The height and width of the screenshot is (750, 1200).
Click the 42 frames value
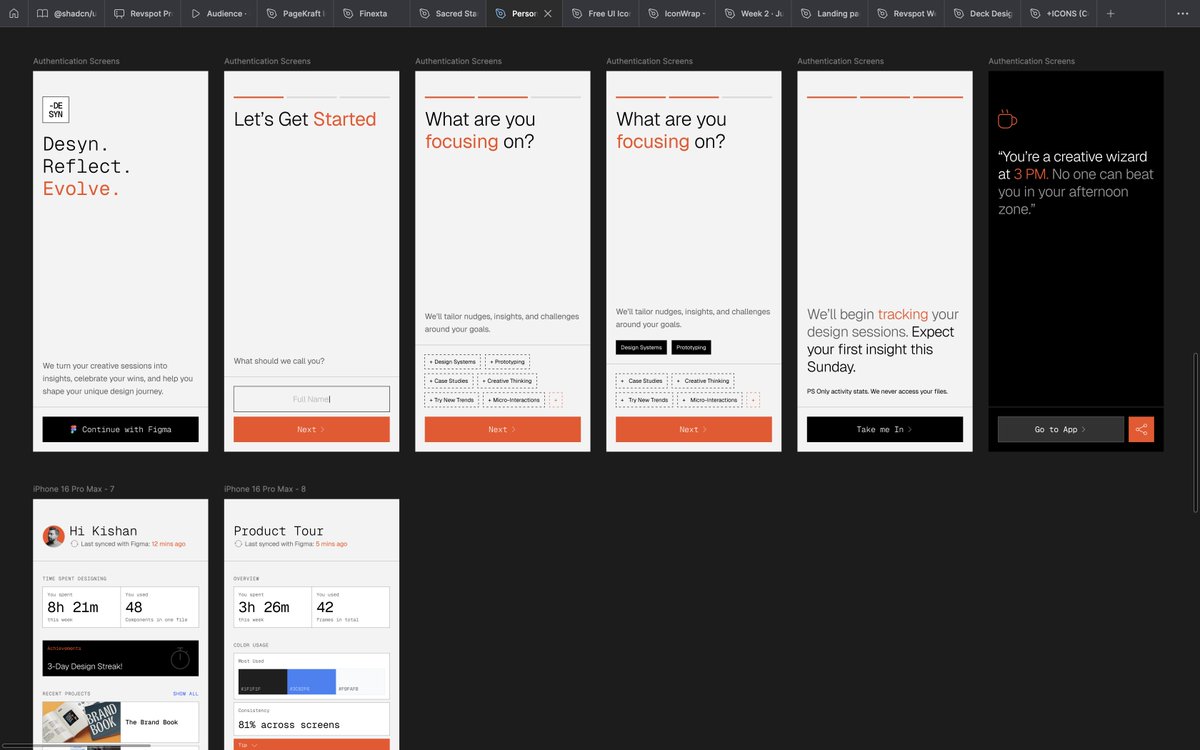click(325, 607)
